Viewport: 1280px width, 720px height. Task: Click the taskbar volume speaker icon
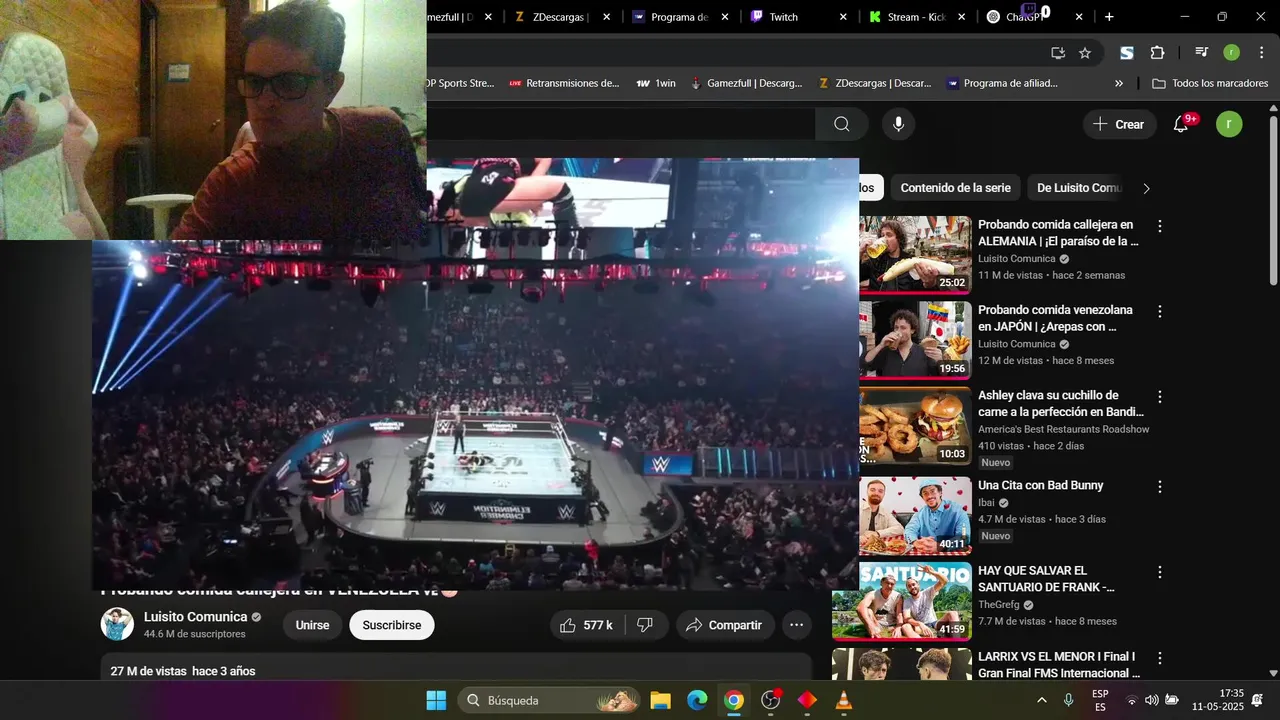click(1151, 700)
